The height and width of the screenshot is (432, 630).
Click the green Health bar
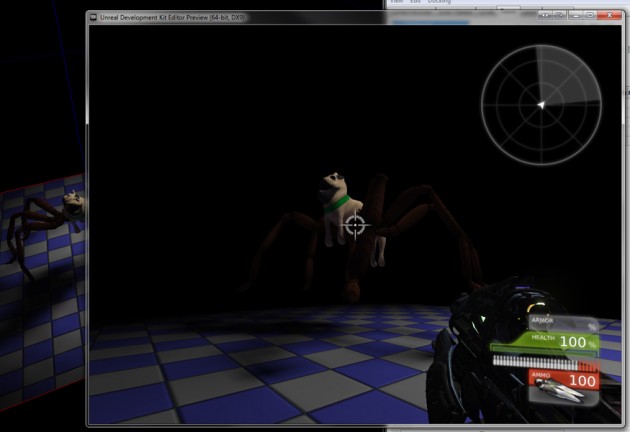point(540,342)
